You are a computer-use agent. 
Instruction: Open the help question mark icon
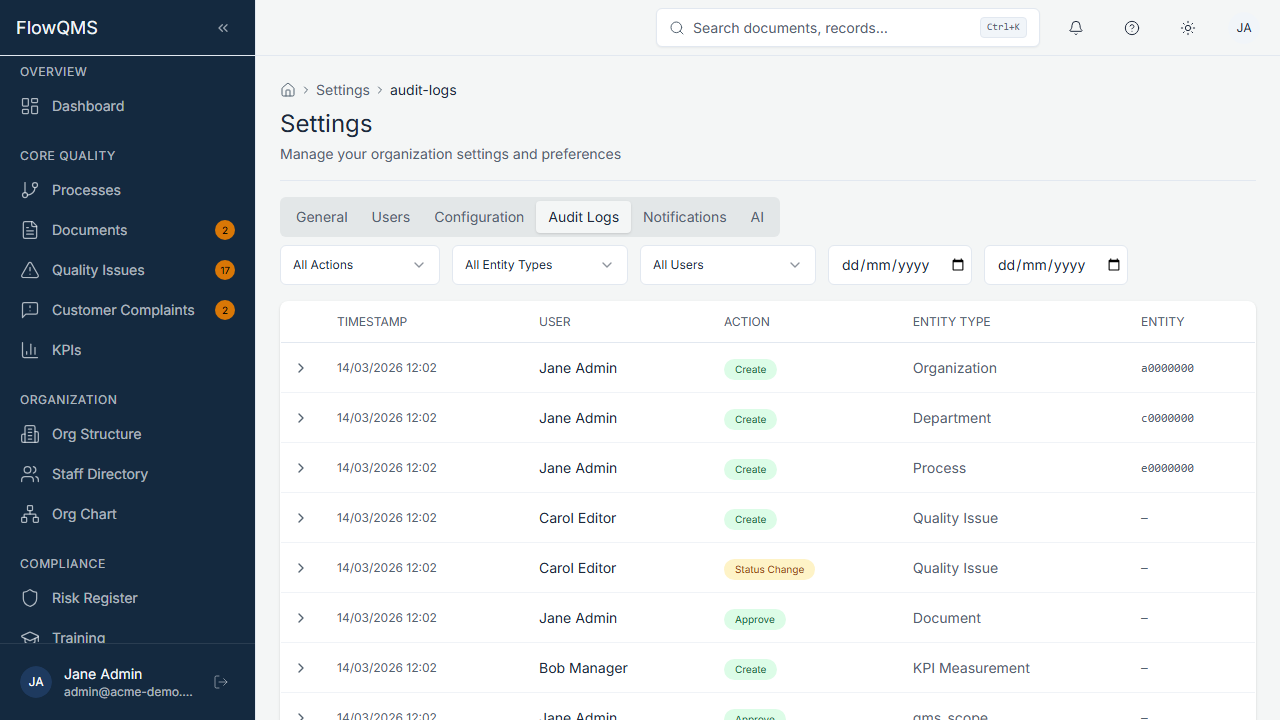[x=1132, y=28]
